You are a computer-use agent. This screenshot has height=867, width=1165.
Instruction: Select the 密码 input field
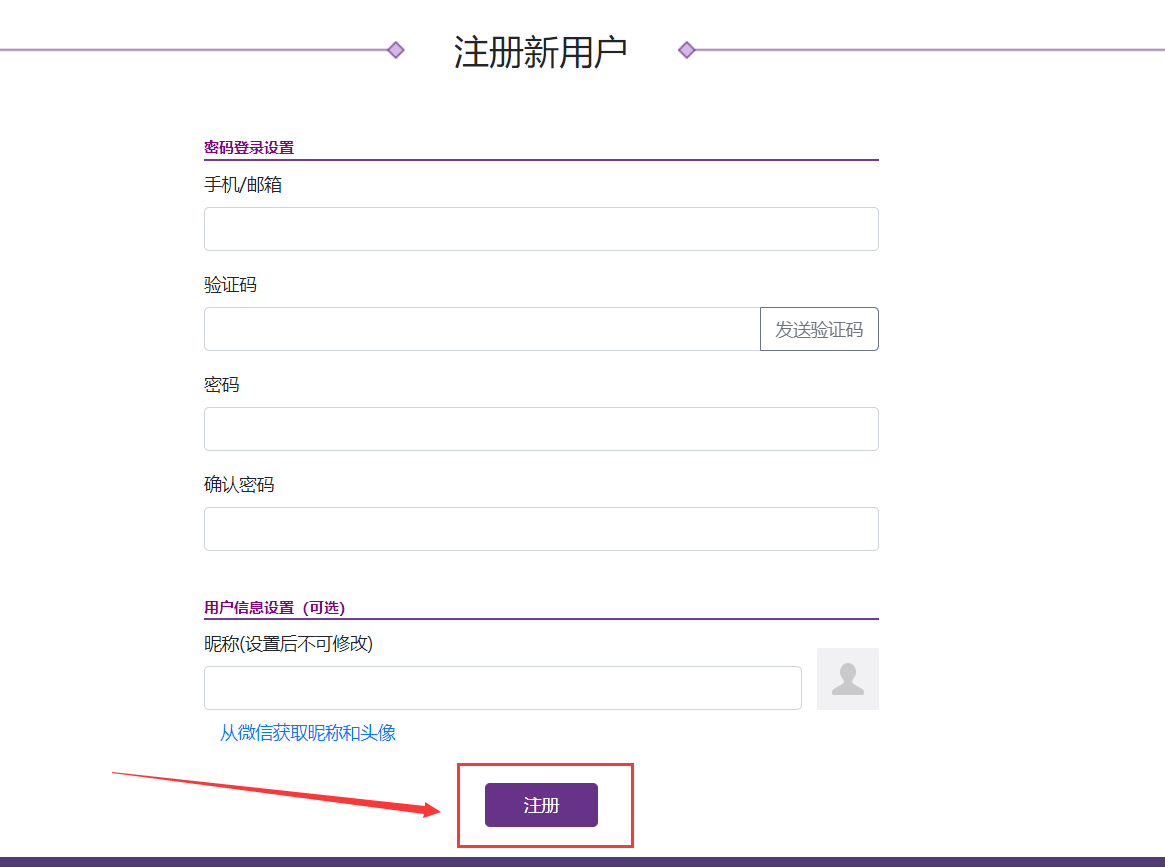[541, 429]
